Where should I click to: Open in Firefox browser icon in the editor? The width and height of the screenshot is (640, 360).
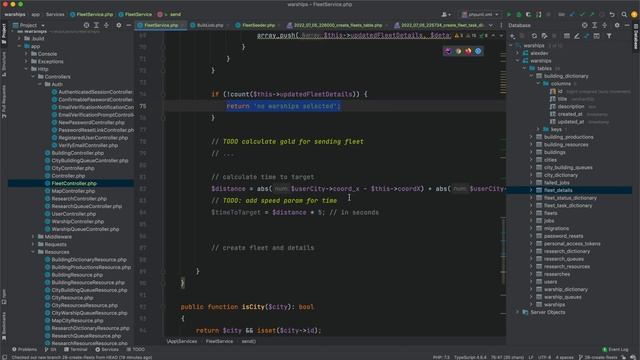coord(468,51)
